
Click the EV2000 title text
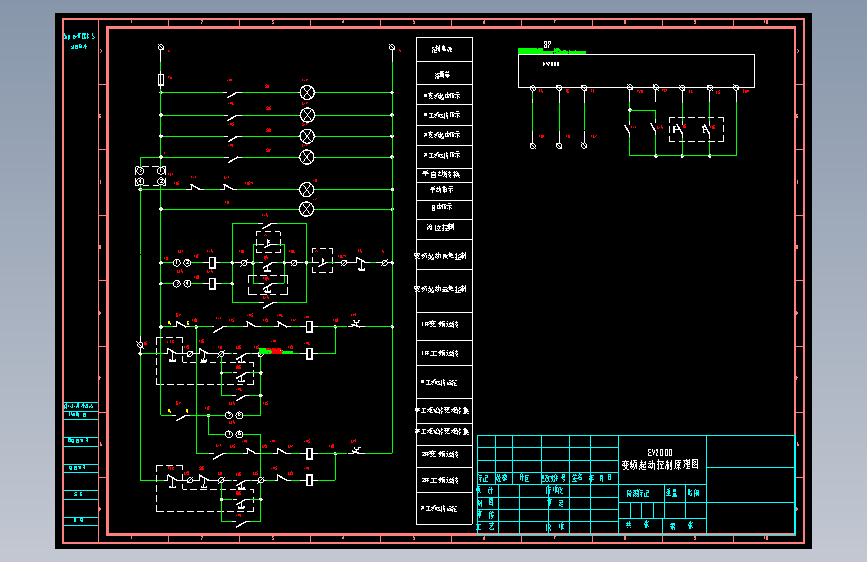point(660,452)
